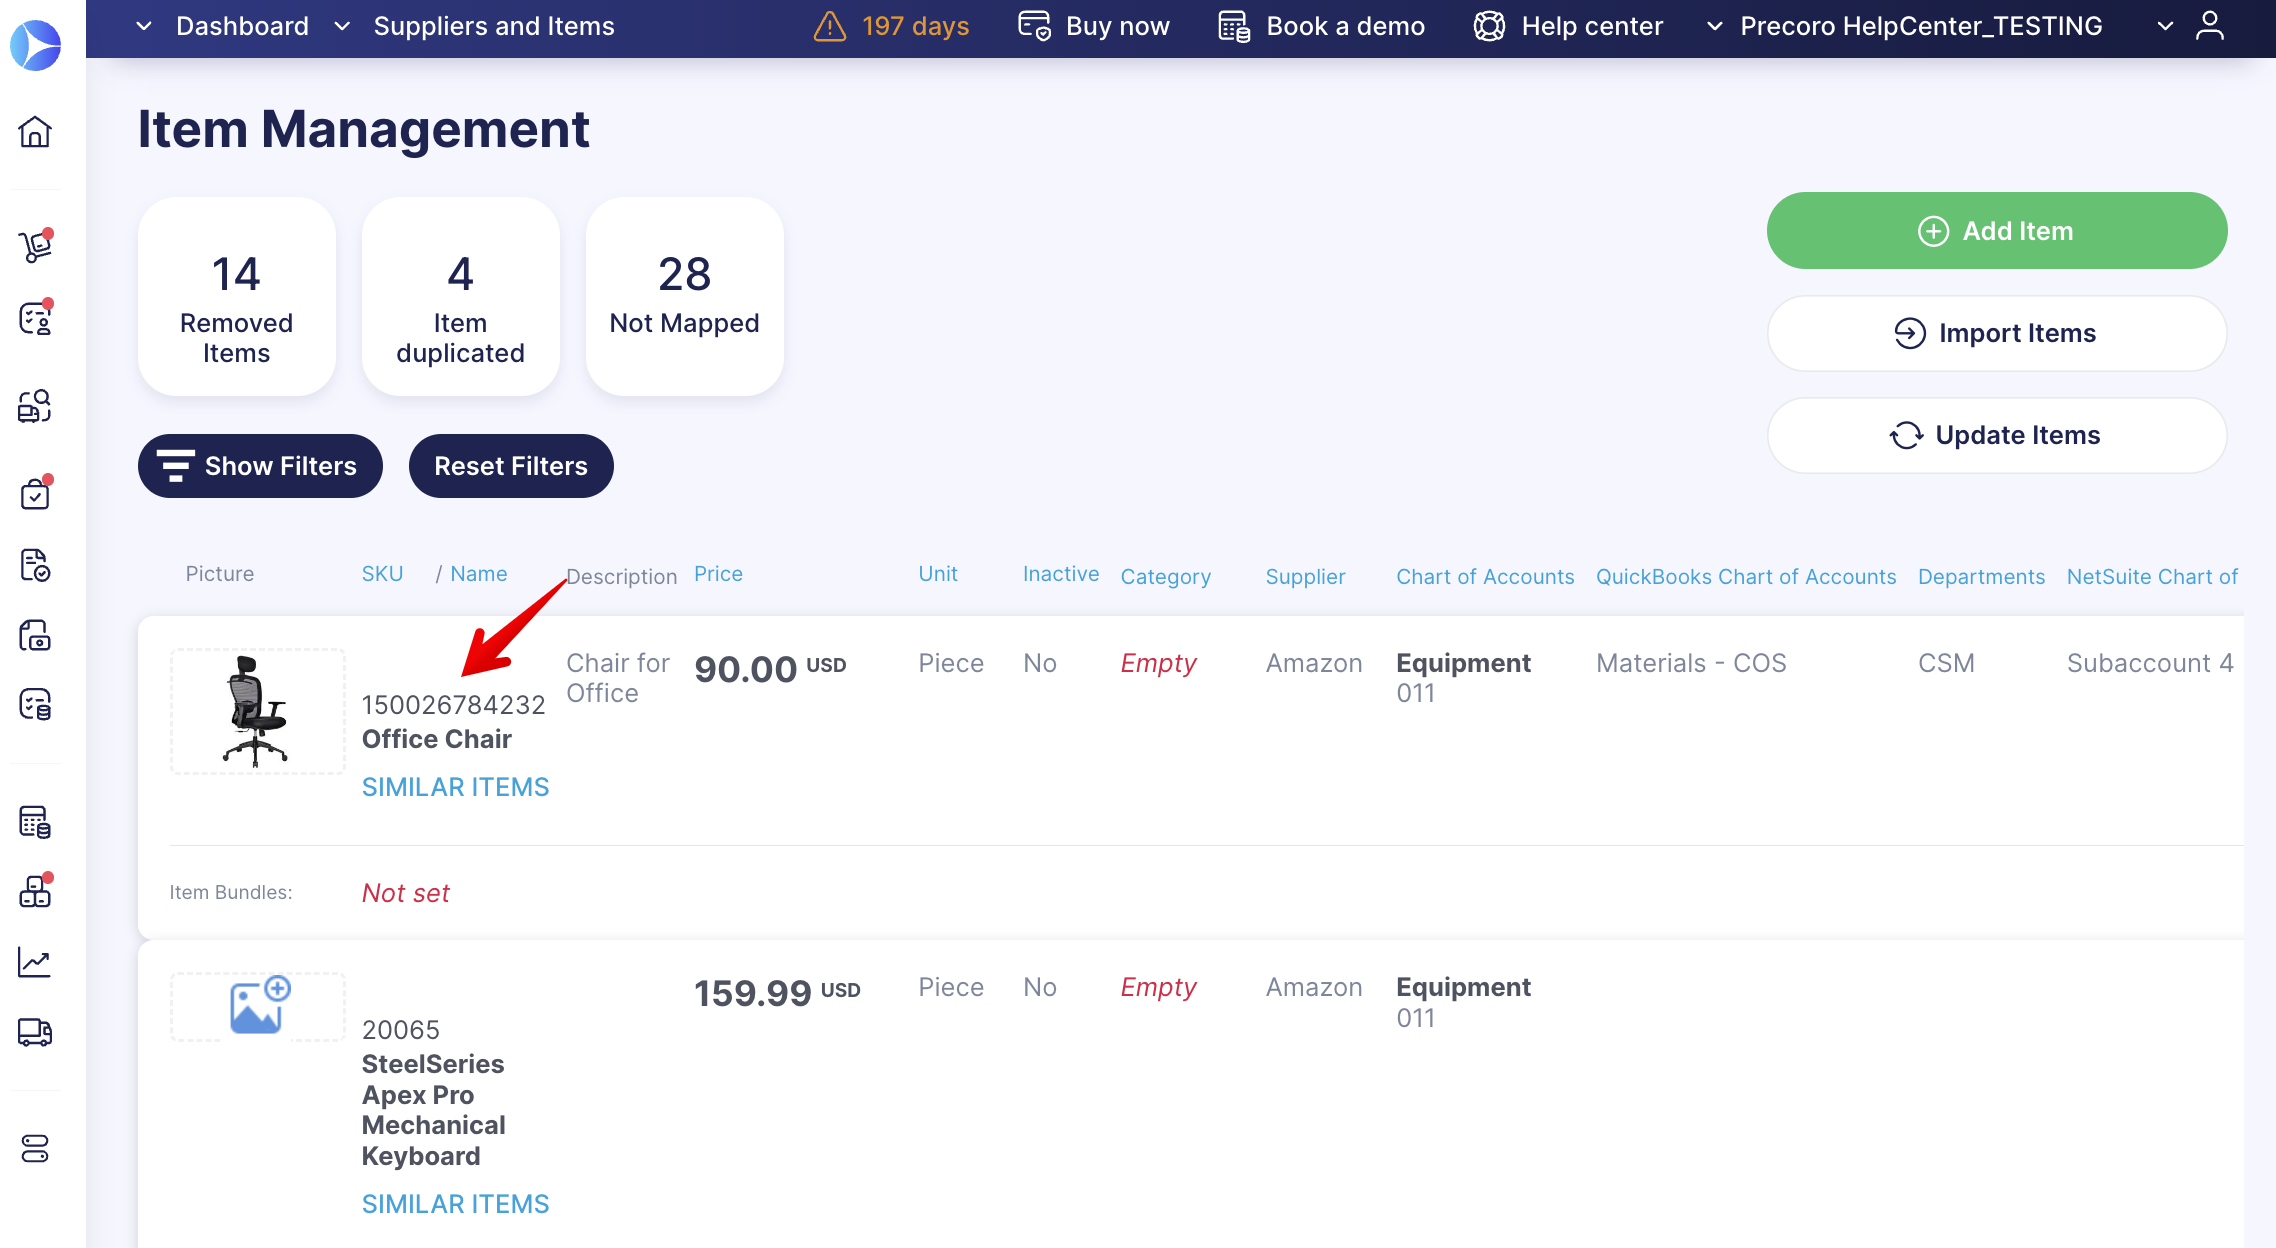
Task: Click the Reset Filters button
Action: [x=511, y=466]
